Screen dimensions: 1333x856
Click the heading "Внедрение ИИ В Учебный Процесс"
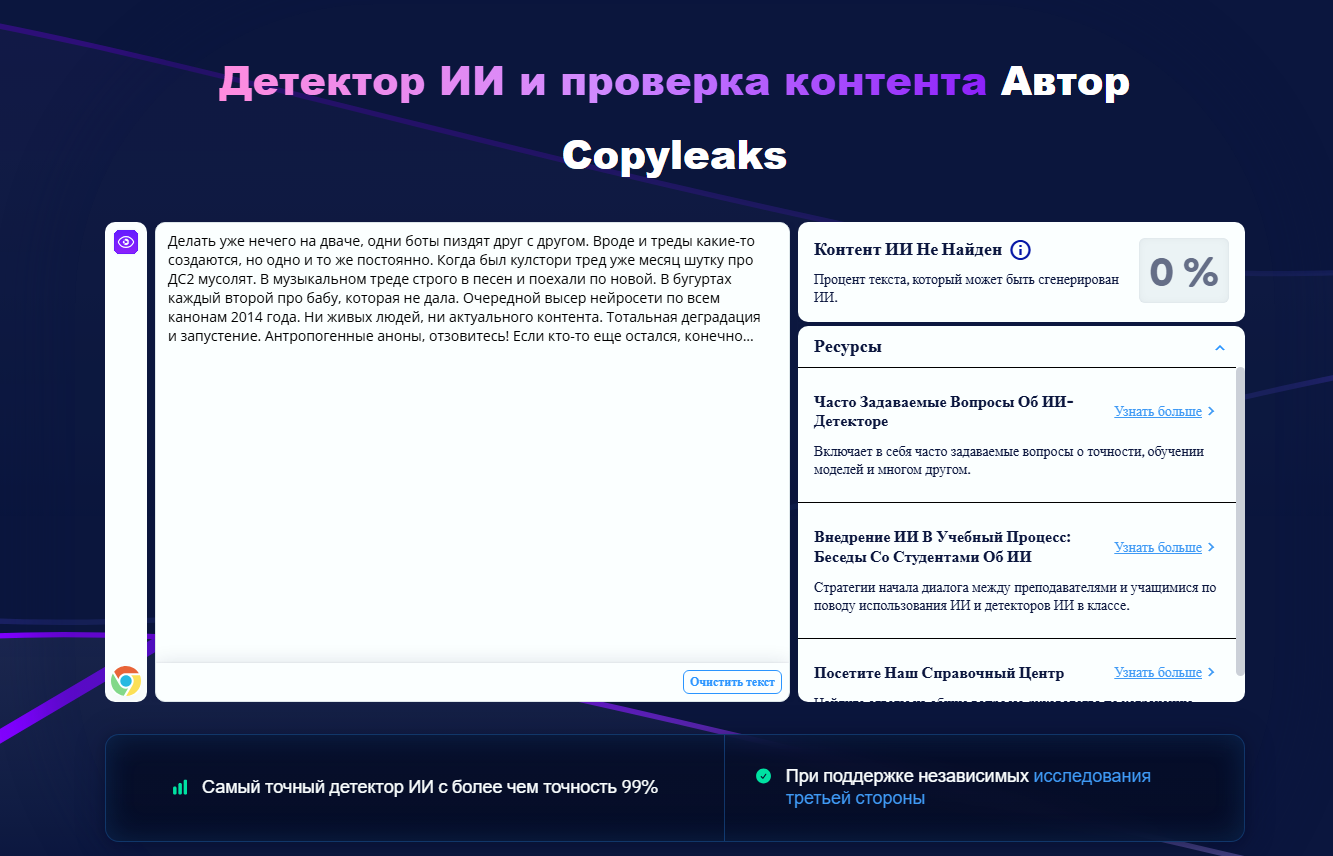[942, 547]
